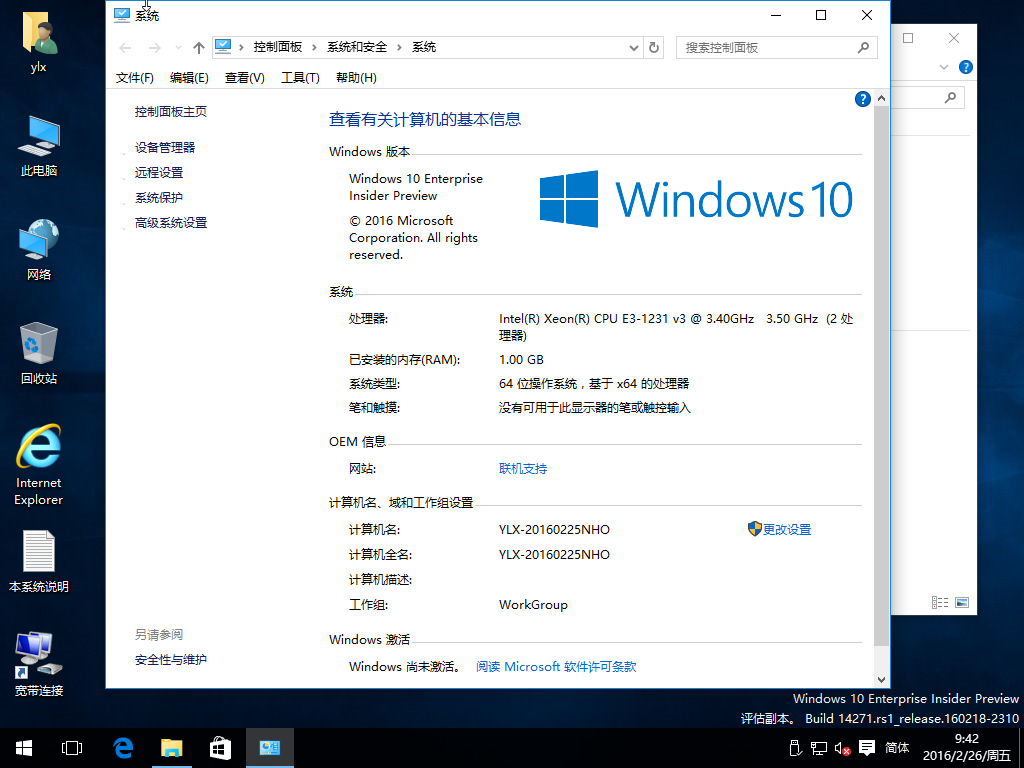The image size is (1024, 768).
Task: Click in the 搜索控制面板 search box
Action: coord(766,47)
